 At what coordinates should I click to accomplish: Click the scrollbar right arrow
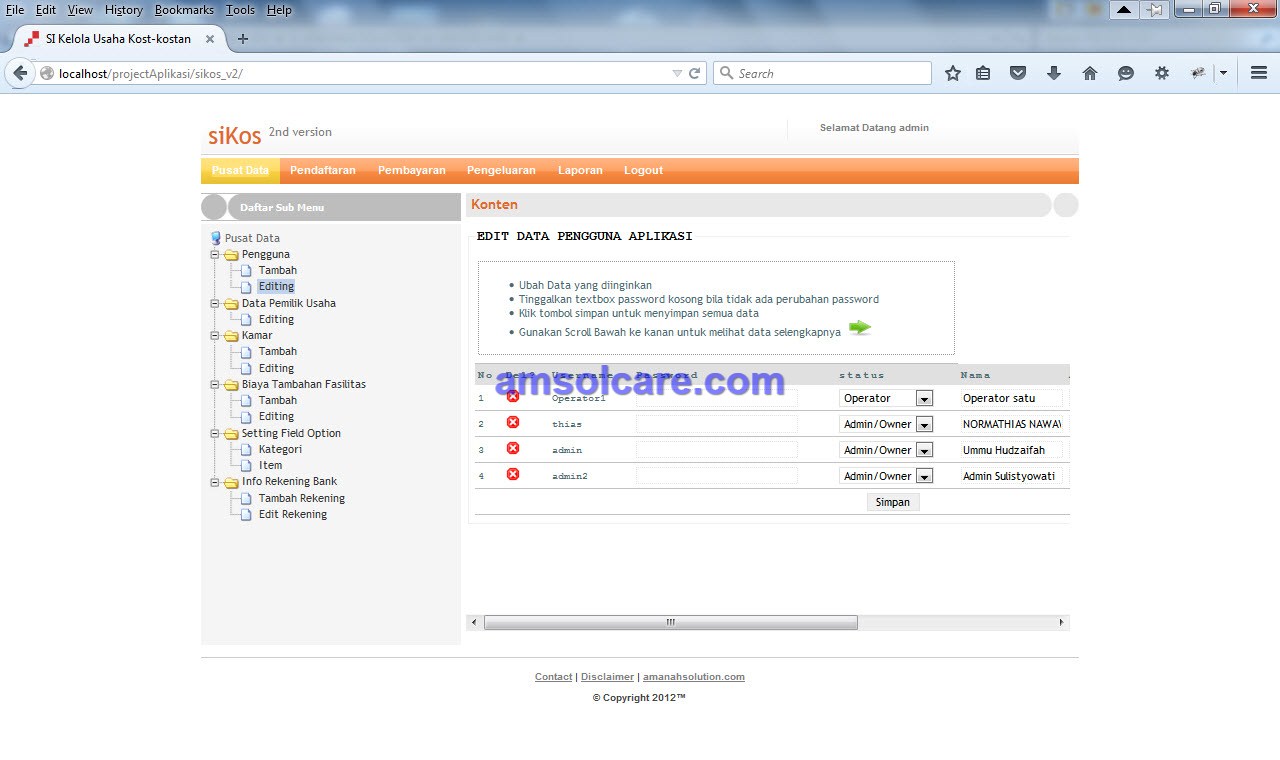pos(1061,622)
